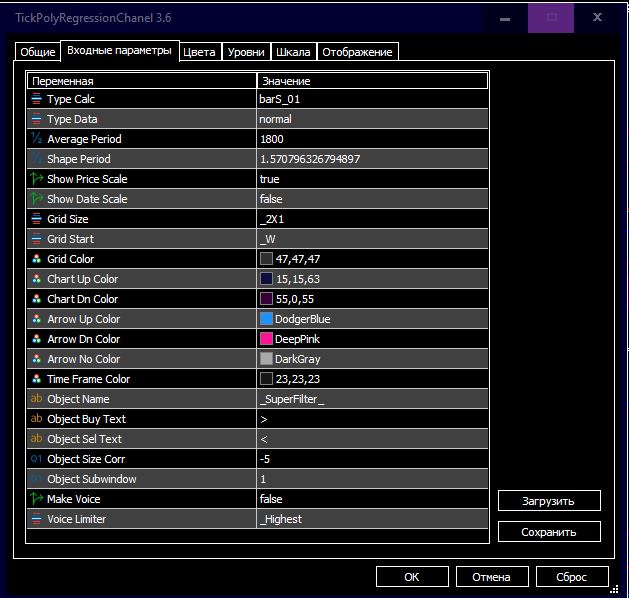Click the color icon beside Chart Up Color
629x598 pixels.
(x=37, y=279)
